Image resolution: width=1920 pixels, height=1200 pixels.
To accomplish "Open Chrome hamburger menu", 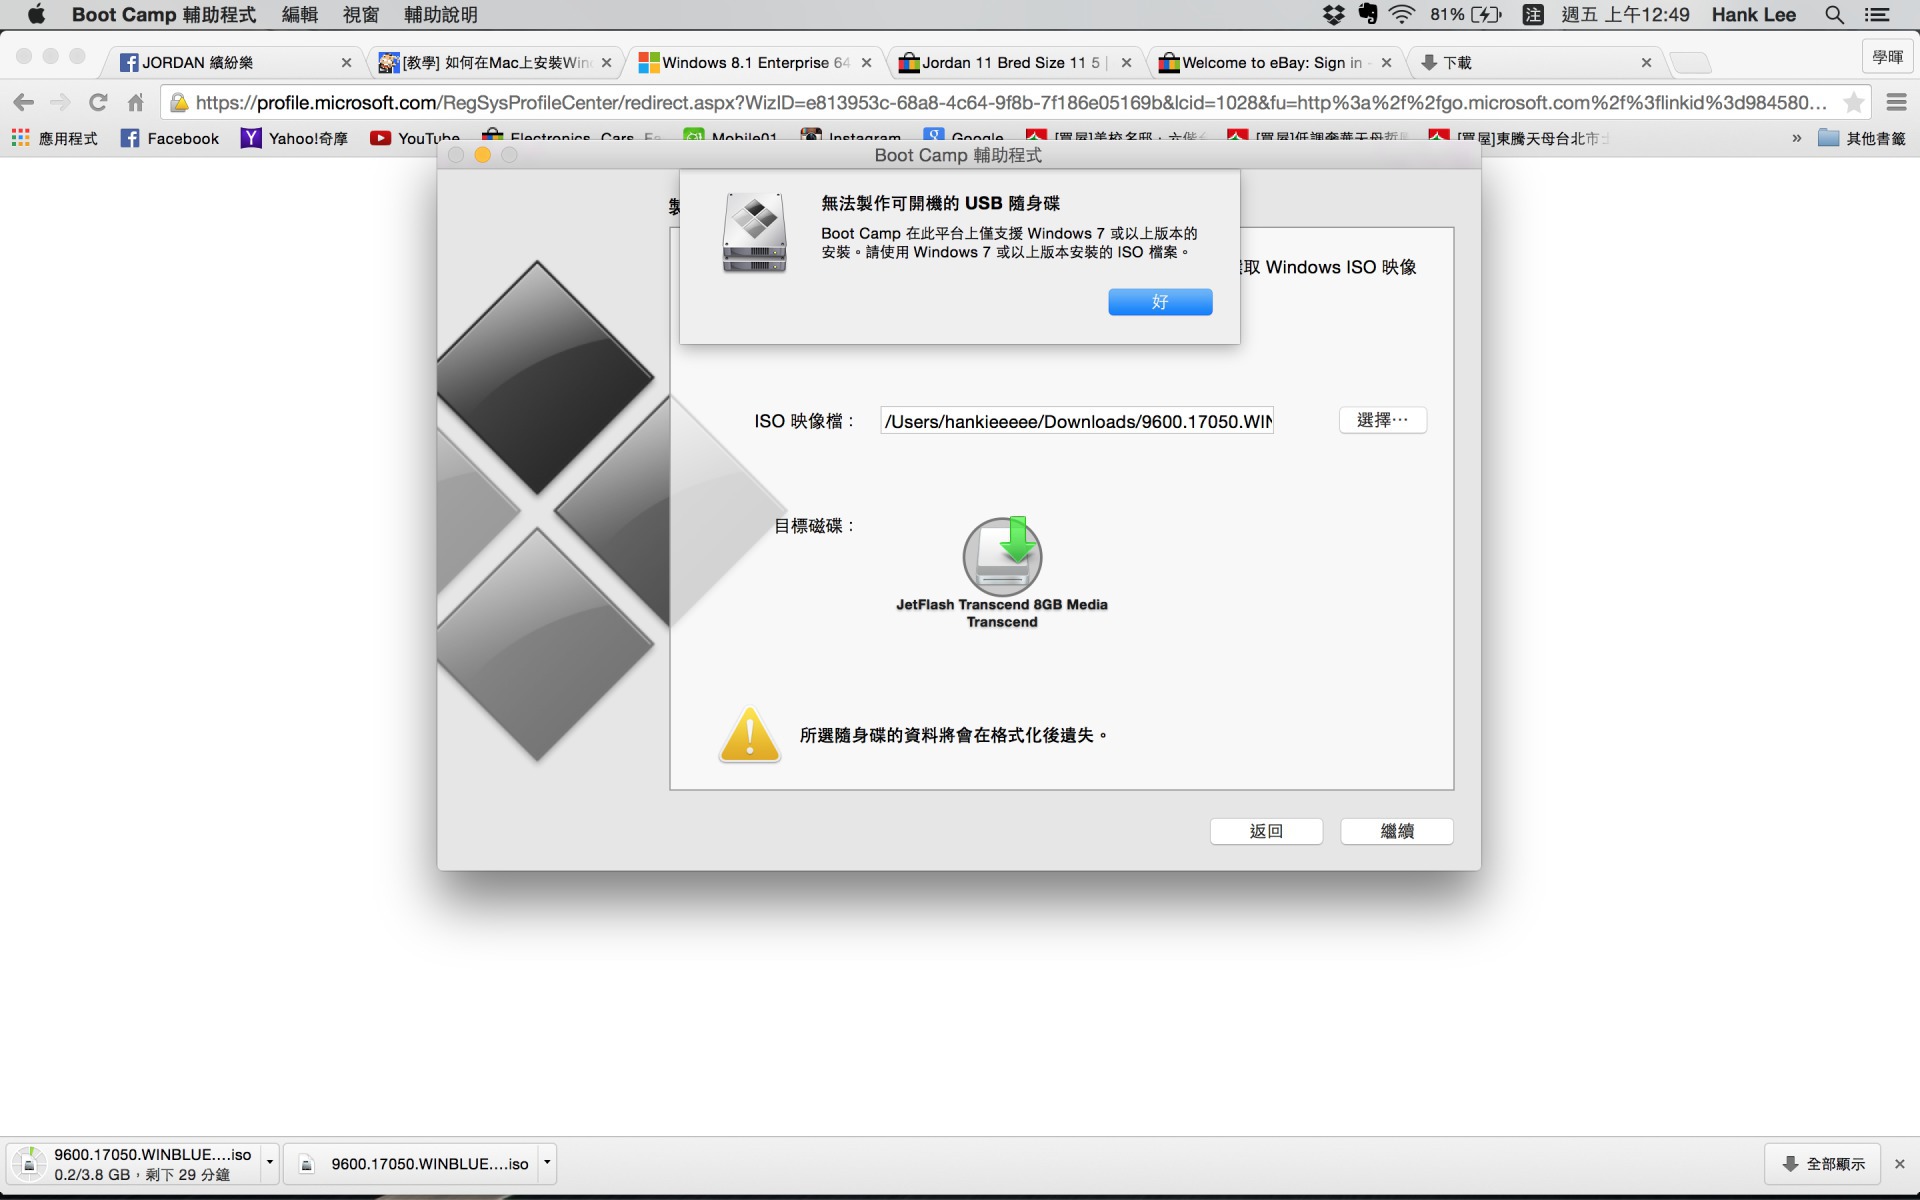I will 1895,102.
